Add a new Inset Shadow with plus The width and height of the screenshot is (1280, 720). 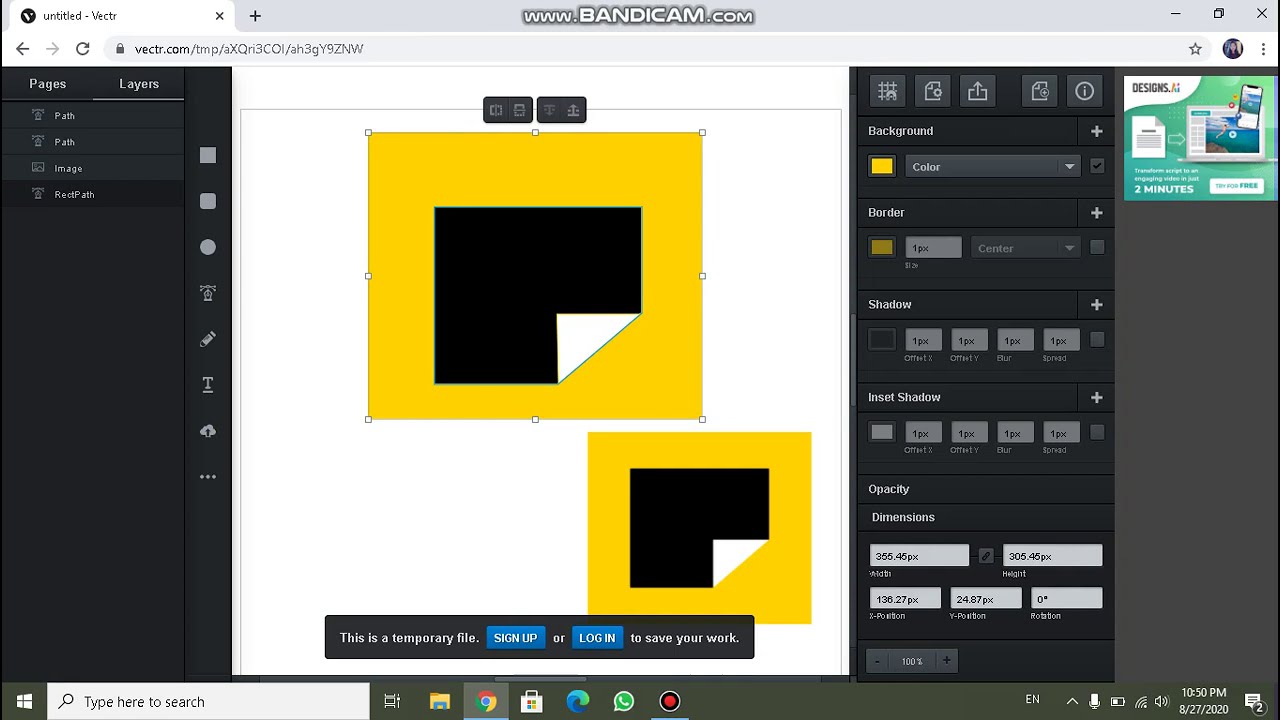coord(1097,397)
